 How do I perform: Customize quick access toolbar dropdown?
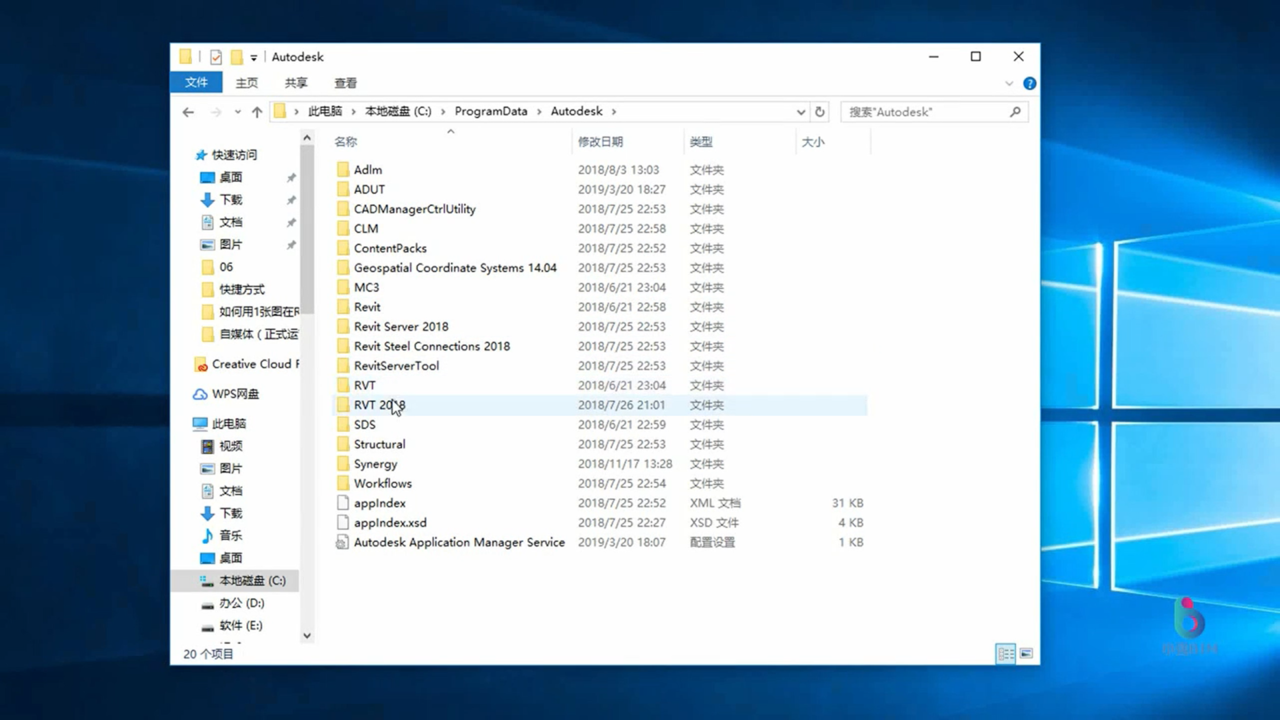254,58
